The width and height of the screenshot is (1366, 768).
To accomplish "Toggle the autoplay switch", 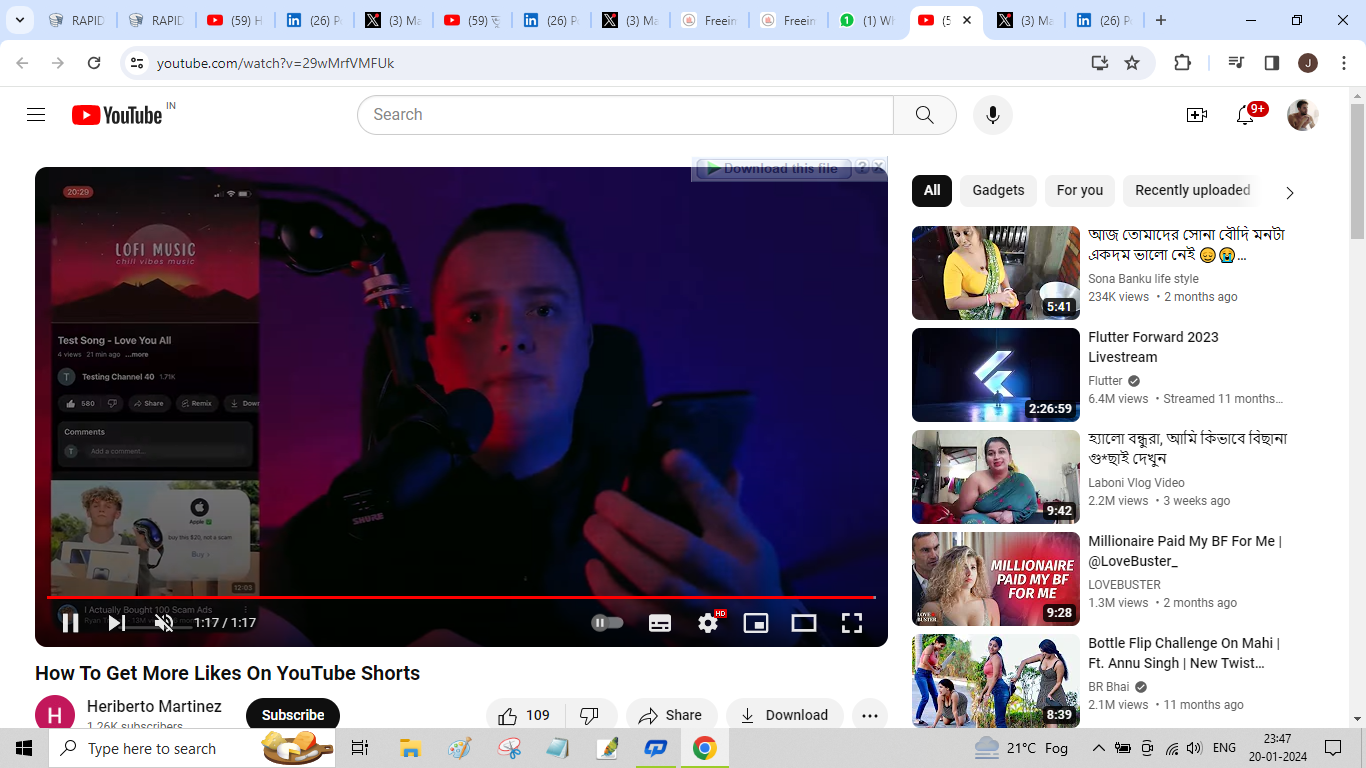I will click(x=608, y=623).
